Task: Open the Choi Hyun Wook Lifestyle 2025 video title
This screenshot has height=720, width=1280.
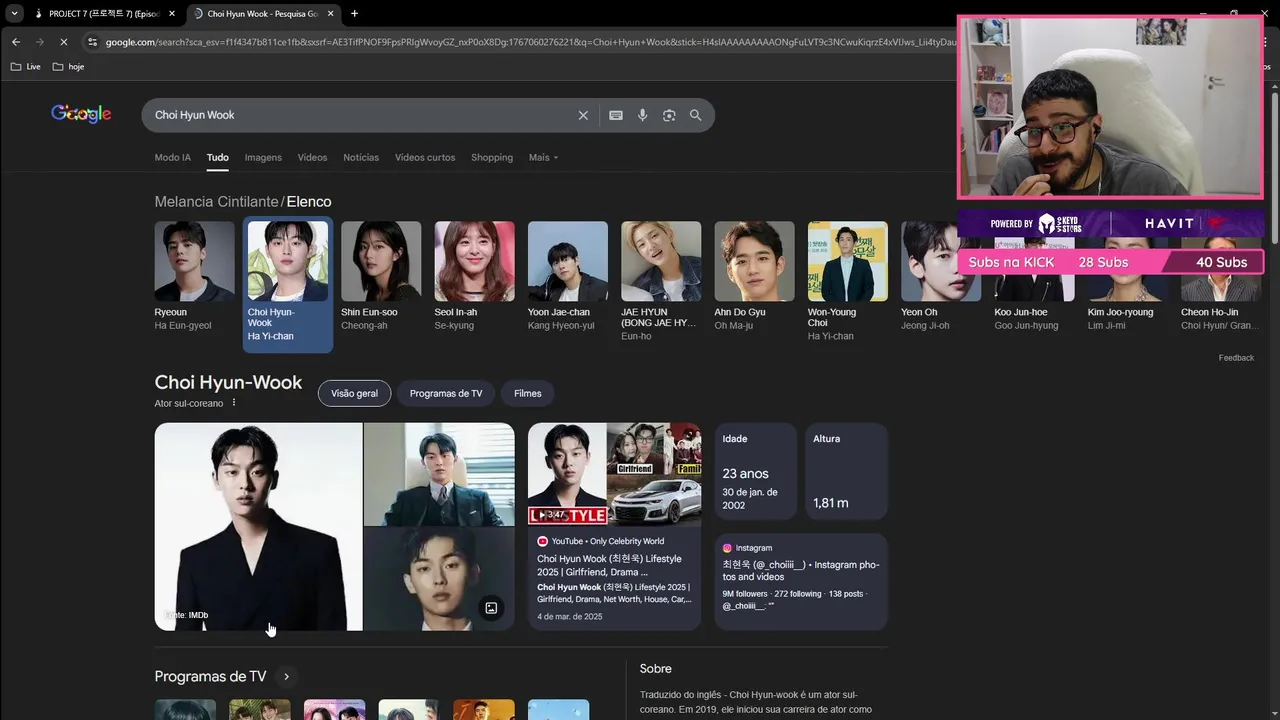Action: pos(609,565)
